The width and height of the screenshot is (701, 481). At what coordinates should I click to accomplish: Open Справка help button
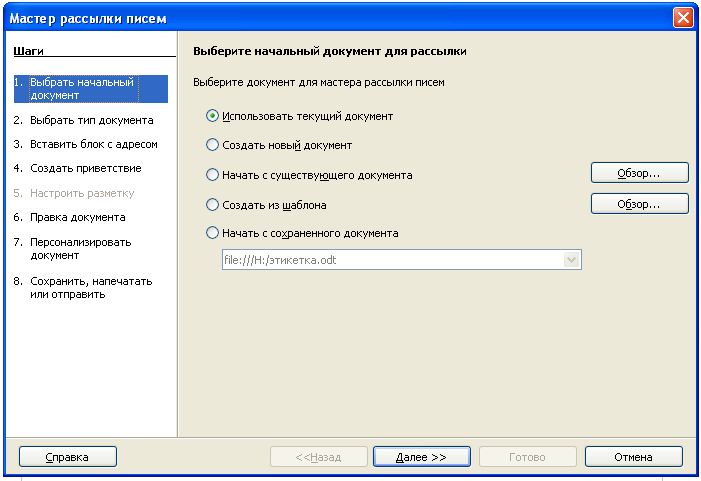[x=68, y=457]
